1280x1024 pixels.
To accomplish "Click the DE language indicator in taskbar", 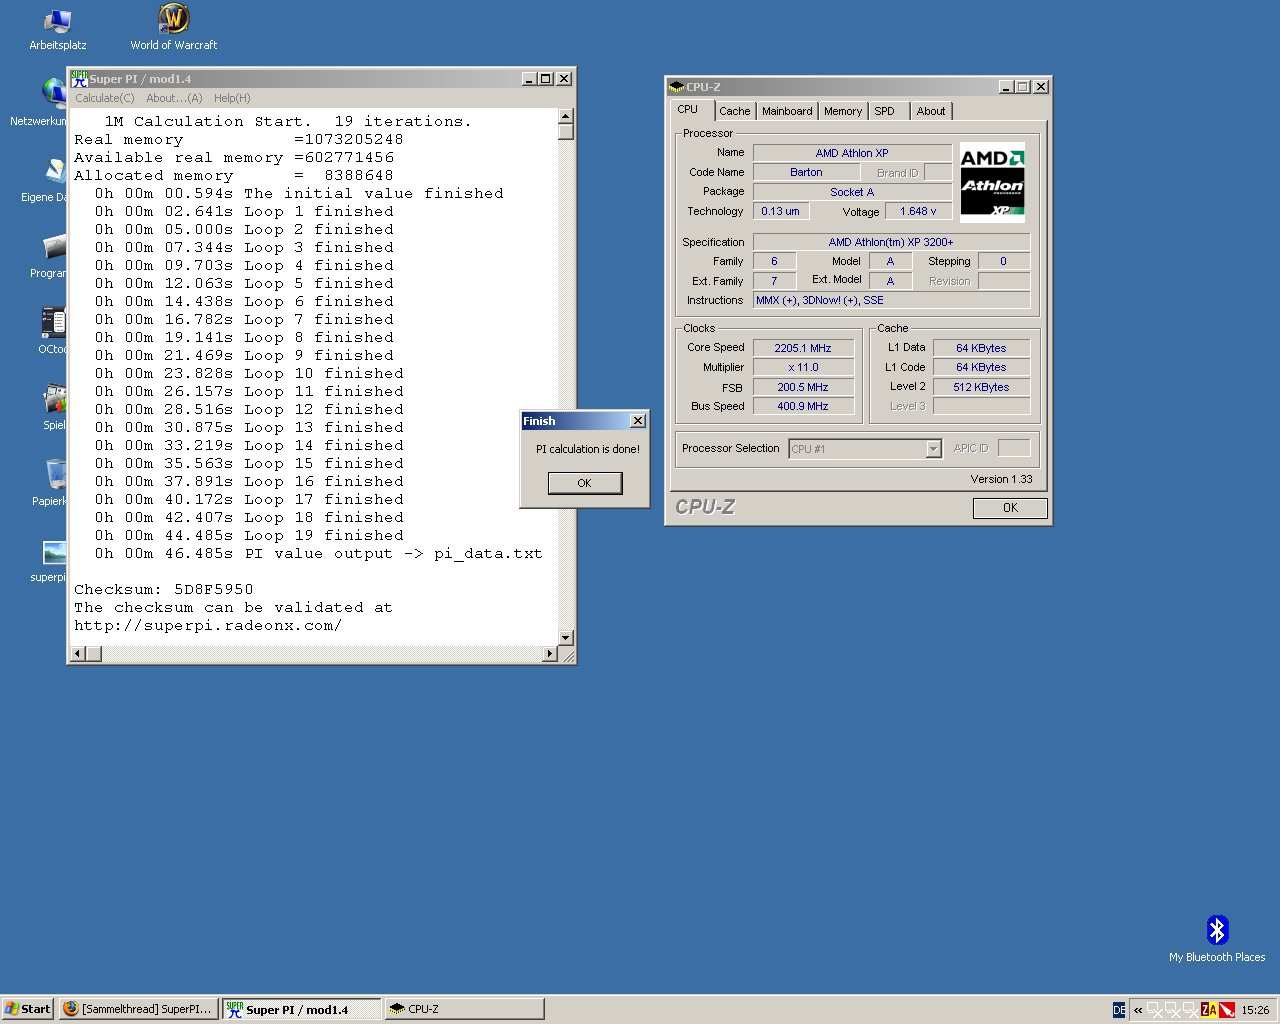I will click(x=1119, y=1009).
